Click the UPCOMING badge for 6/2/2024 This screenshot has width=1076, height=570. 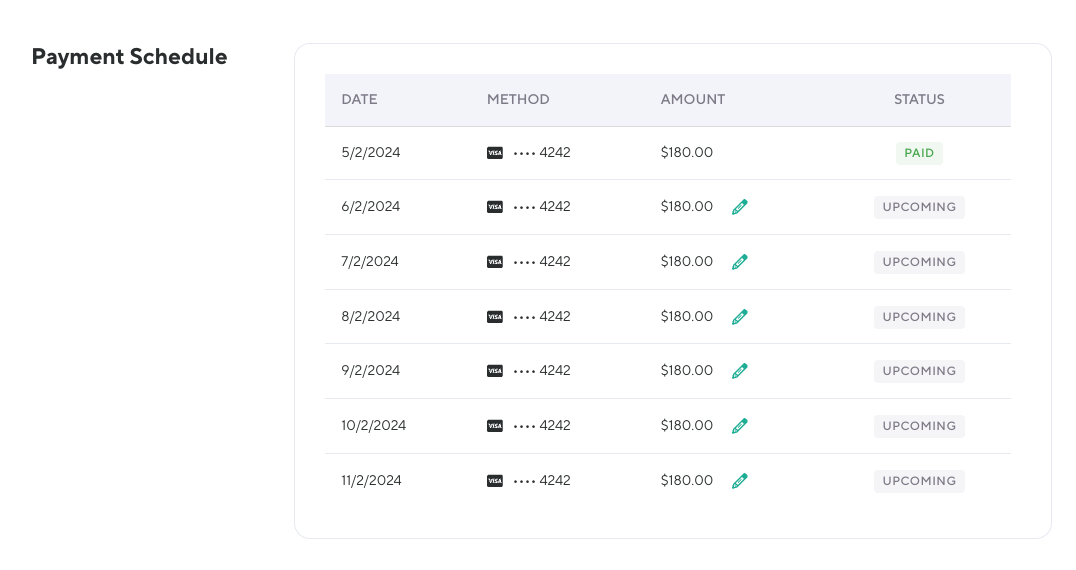919,207
